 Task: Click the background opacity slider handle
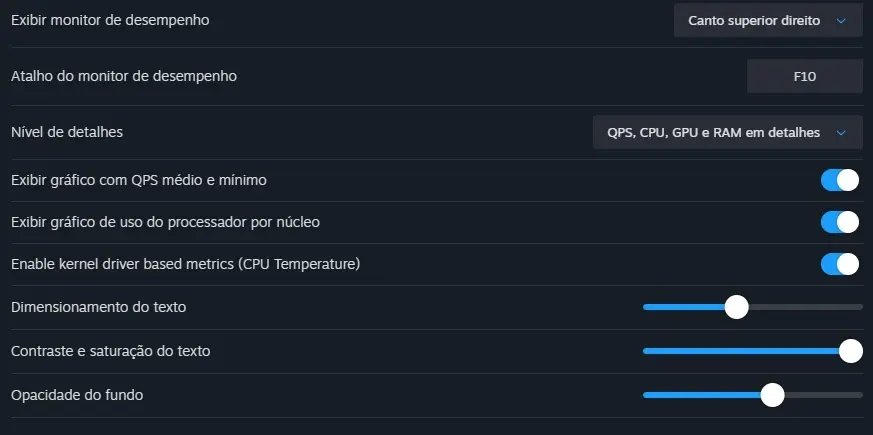[772, 395]
